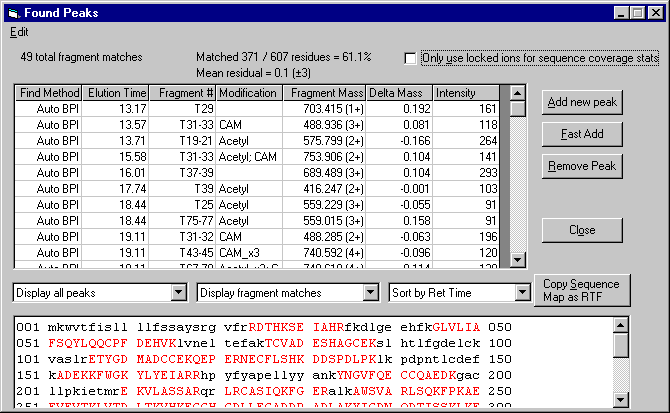
Task: Click sequence segment FSQYLQQCPF in line 051
Action: click(88, 343)
